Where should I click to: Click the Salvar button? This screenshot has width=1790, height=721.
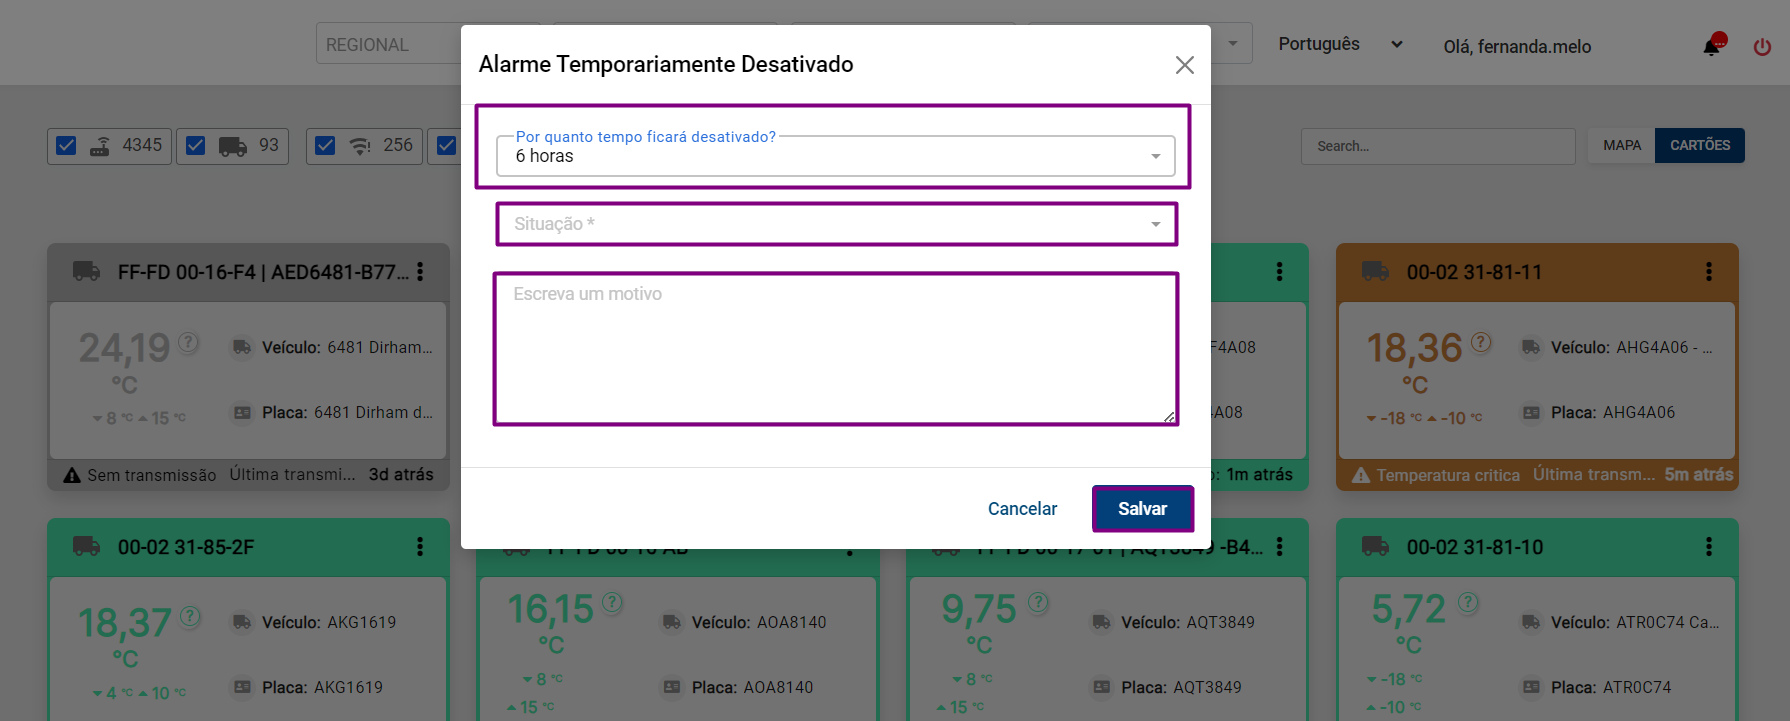point(1142,509)
